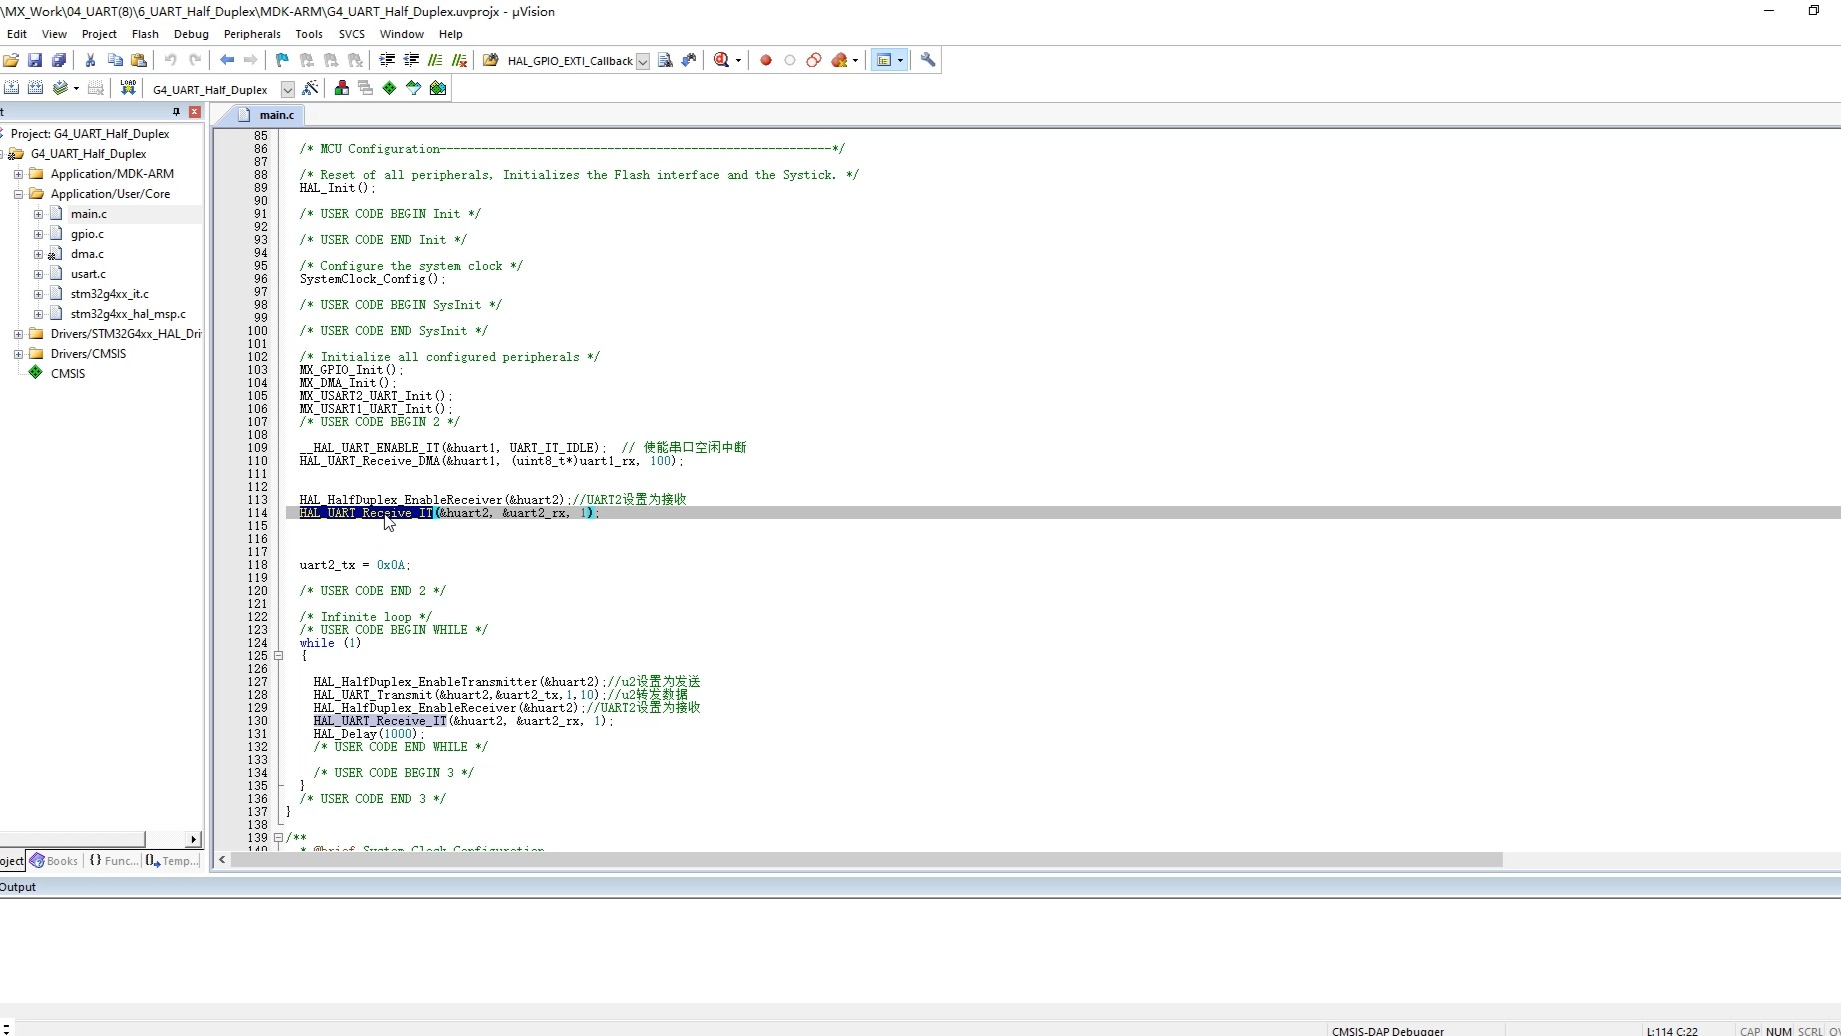Toggle auto-hide pin on project panel

point(177,112)
